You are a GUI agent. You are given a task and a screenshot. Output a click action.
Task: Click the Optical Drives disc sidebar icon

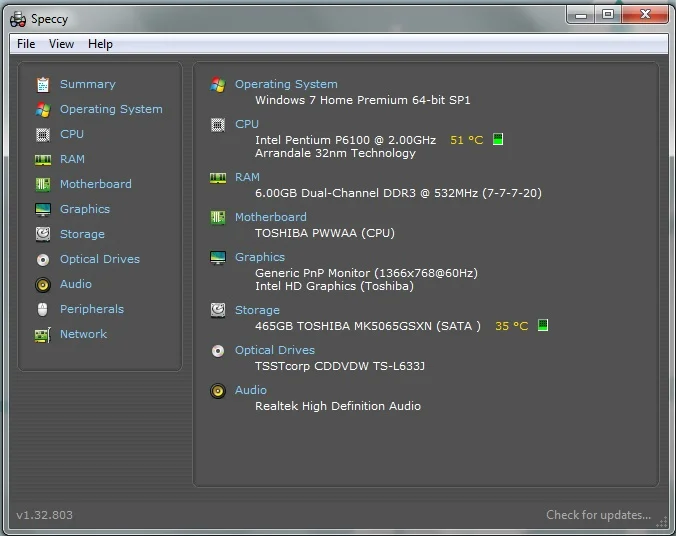coord(43,260)
